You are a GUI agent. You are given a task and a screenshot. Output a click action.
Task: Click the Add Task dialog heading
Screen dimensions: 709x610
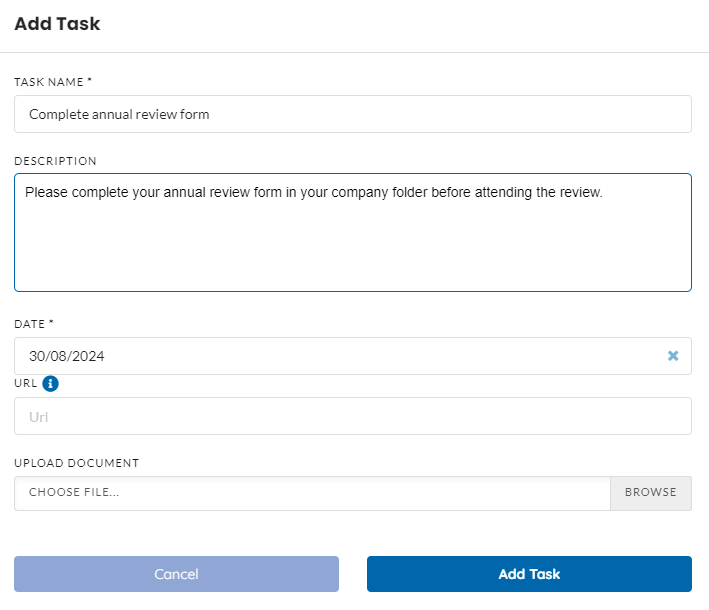click(57, 24)
